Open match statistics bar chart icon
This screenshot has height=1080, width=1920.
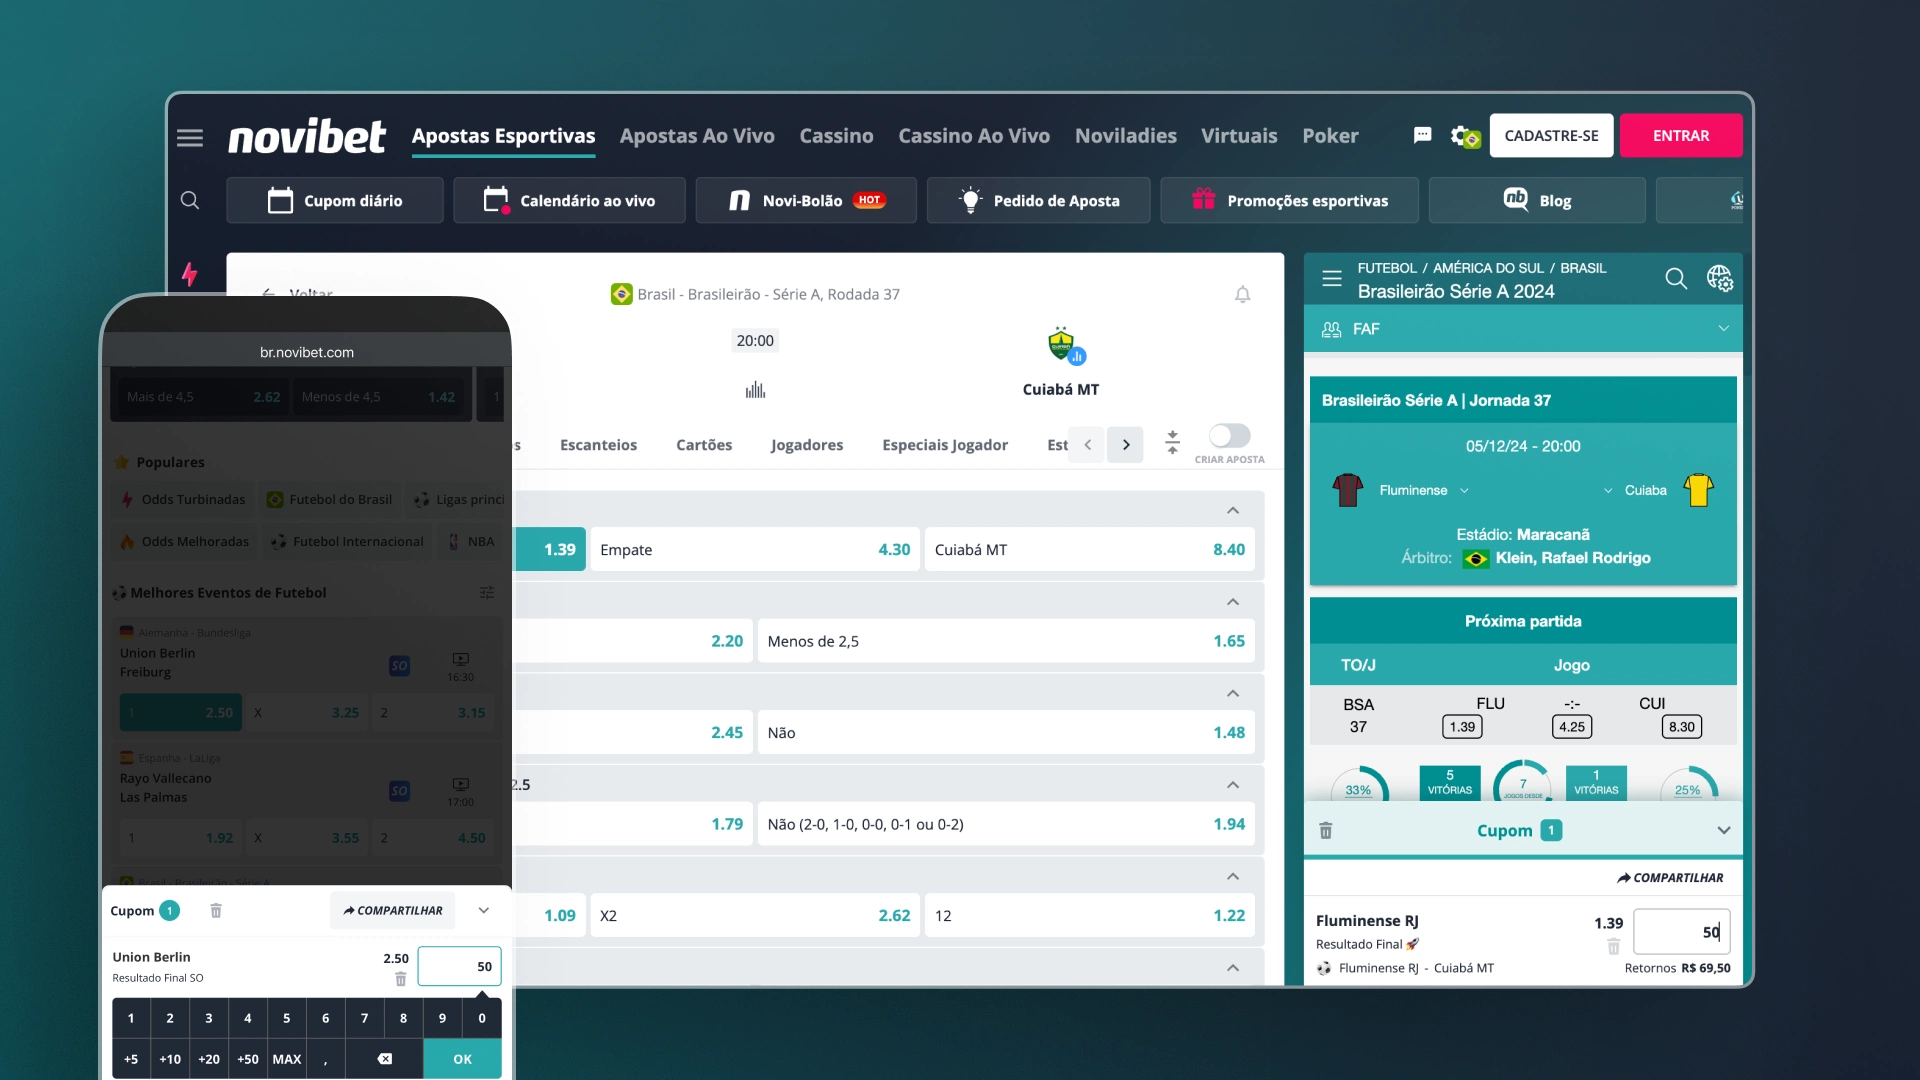755,390
